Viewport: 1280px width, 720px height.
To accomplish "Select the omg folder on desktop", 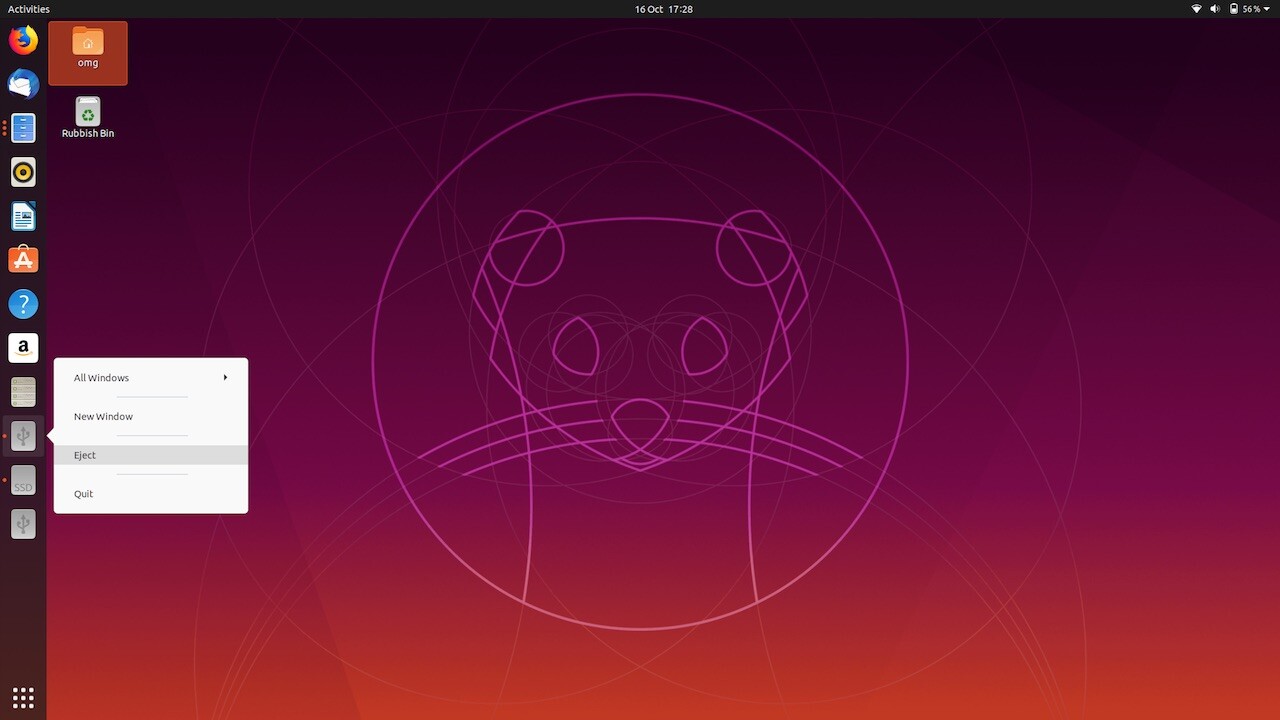I will pyautogui.click(x=88, y=53).
